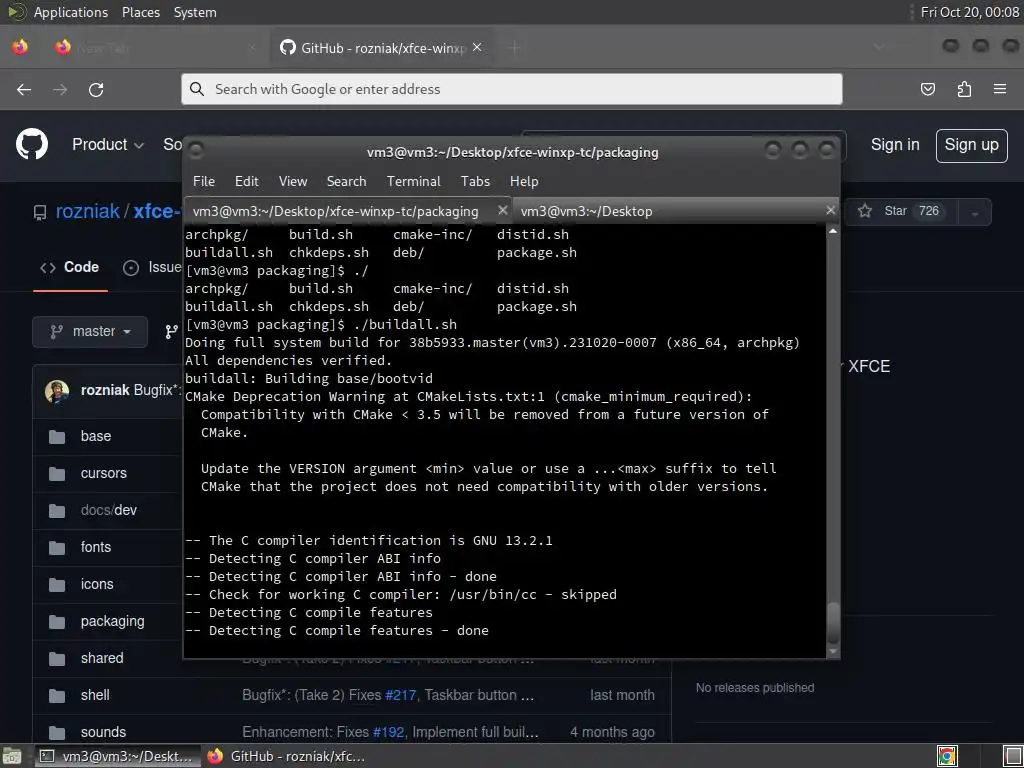Open the Terminal menu in the menu bar

[x=413, y=182]
